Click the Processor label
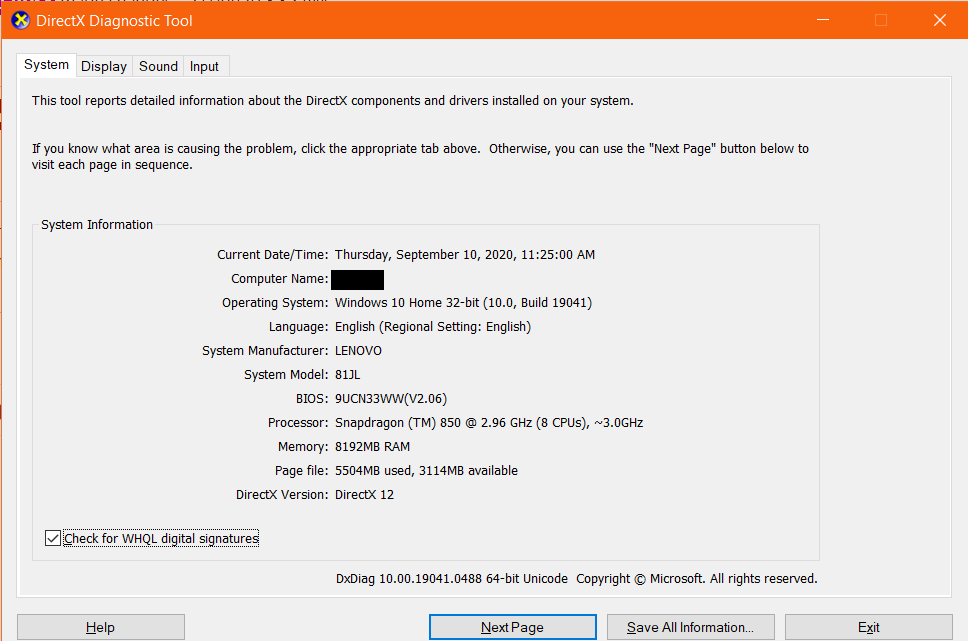This screenshot has width=968, height=641. point(298,423)
